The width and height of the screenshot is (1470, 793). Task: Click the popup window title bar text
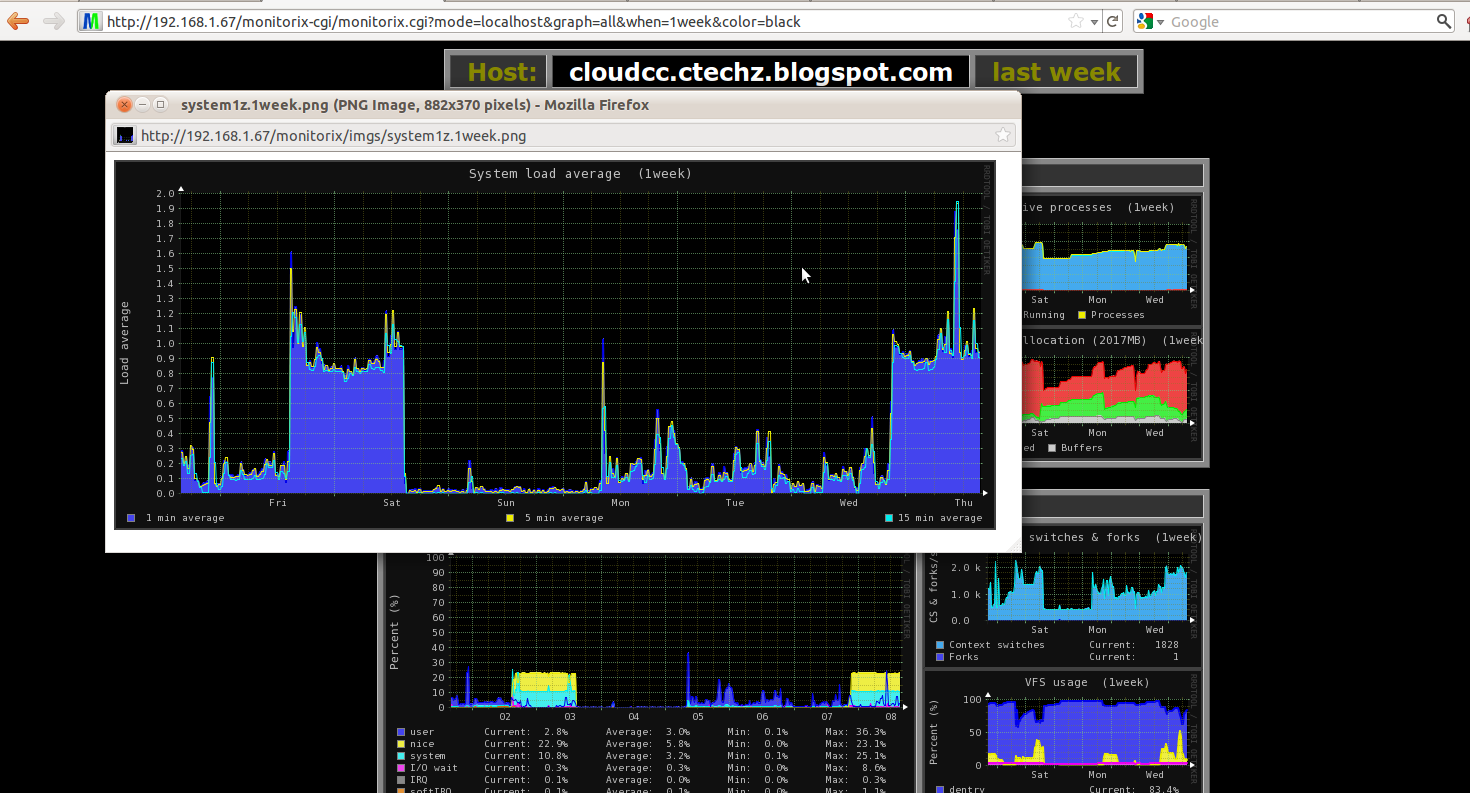click(415, 105)
